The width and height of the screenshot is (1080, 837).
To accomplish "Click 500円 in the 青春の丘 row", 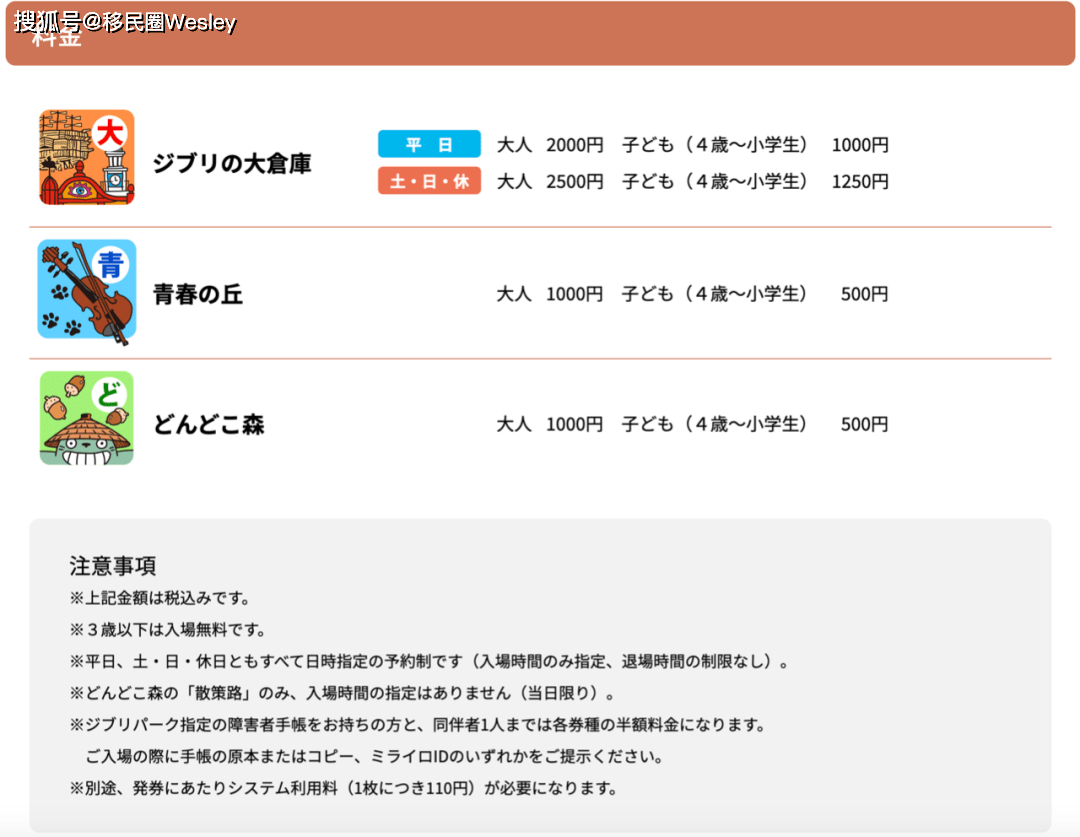I will [x=864, y=294].
